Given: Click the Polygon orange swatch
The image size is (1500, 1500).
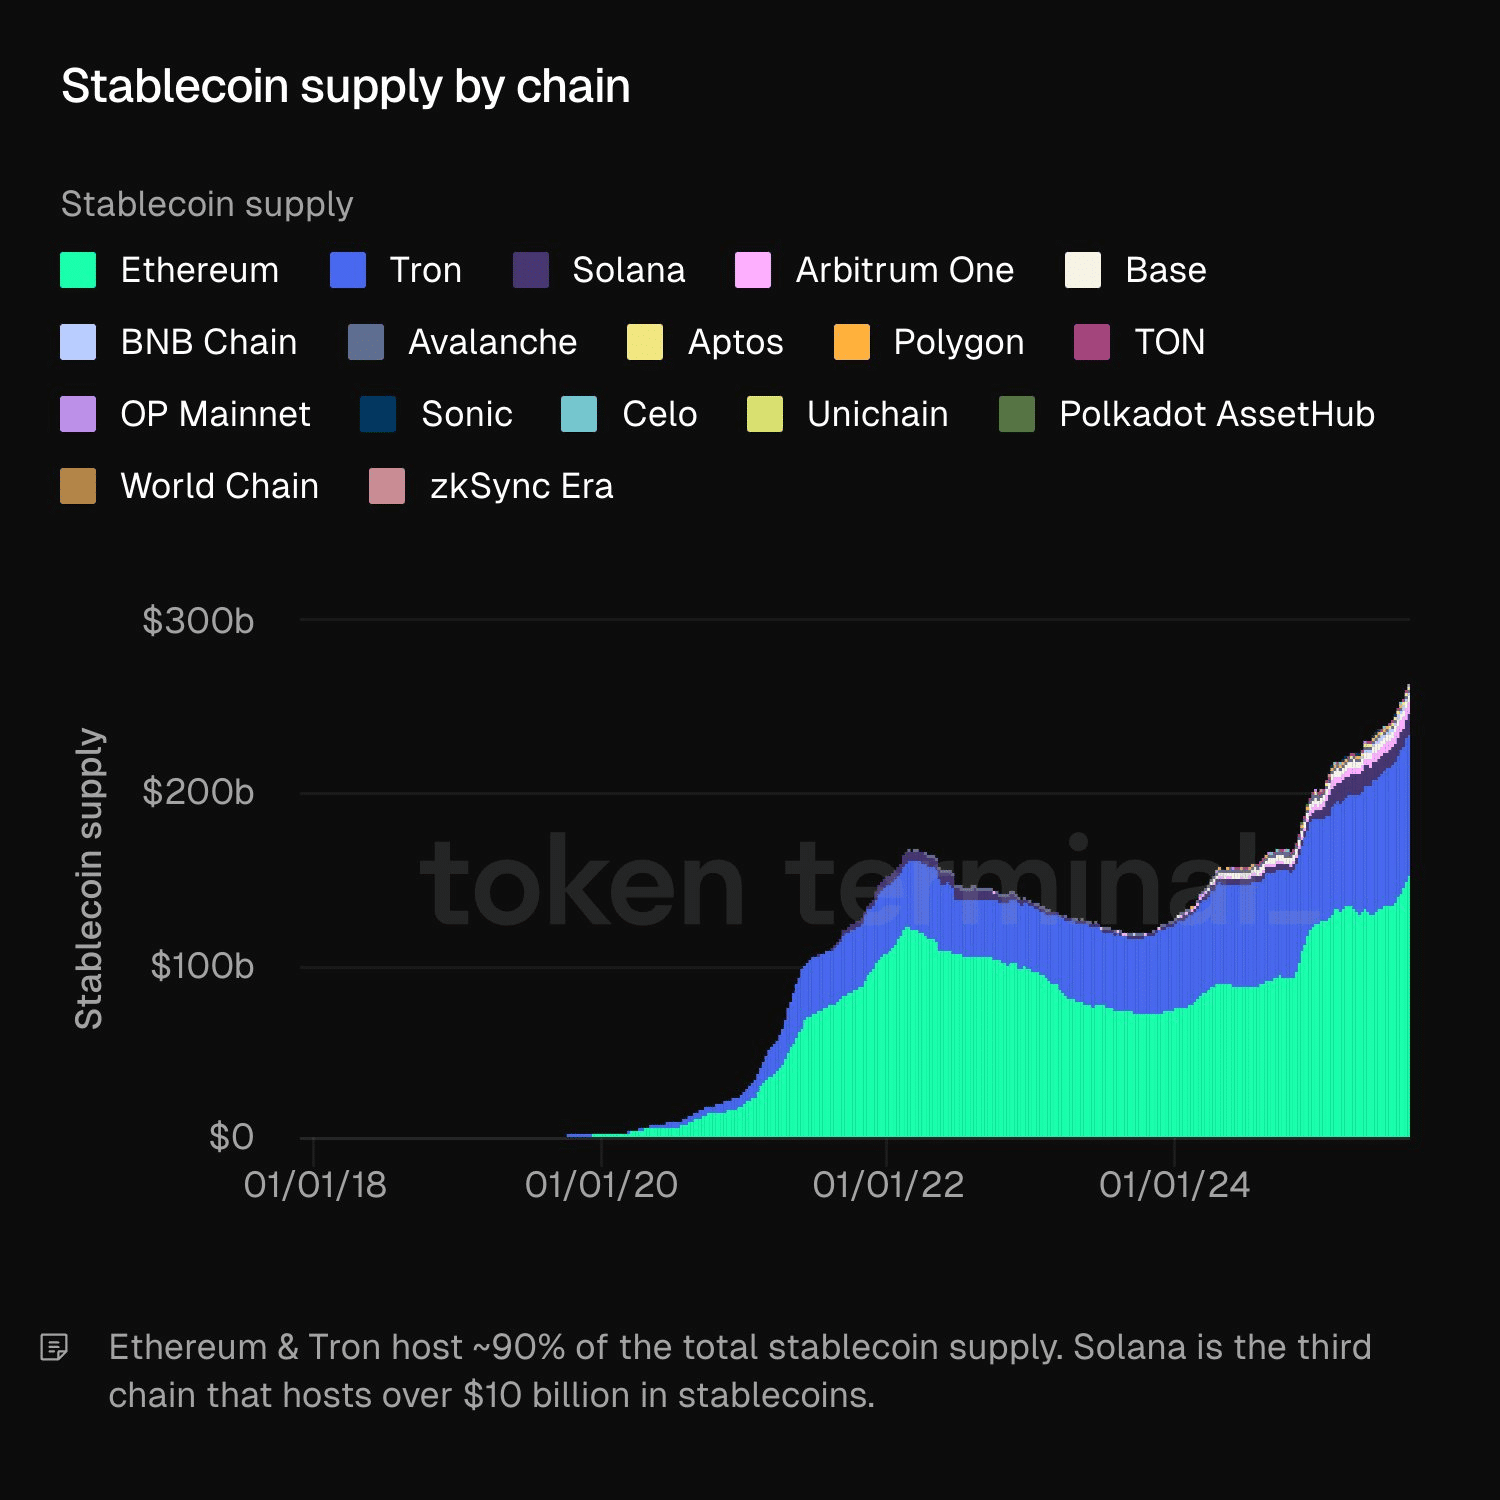Looking at the screenshot, I should (852, 342).
